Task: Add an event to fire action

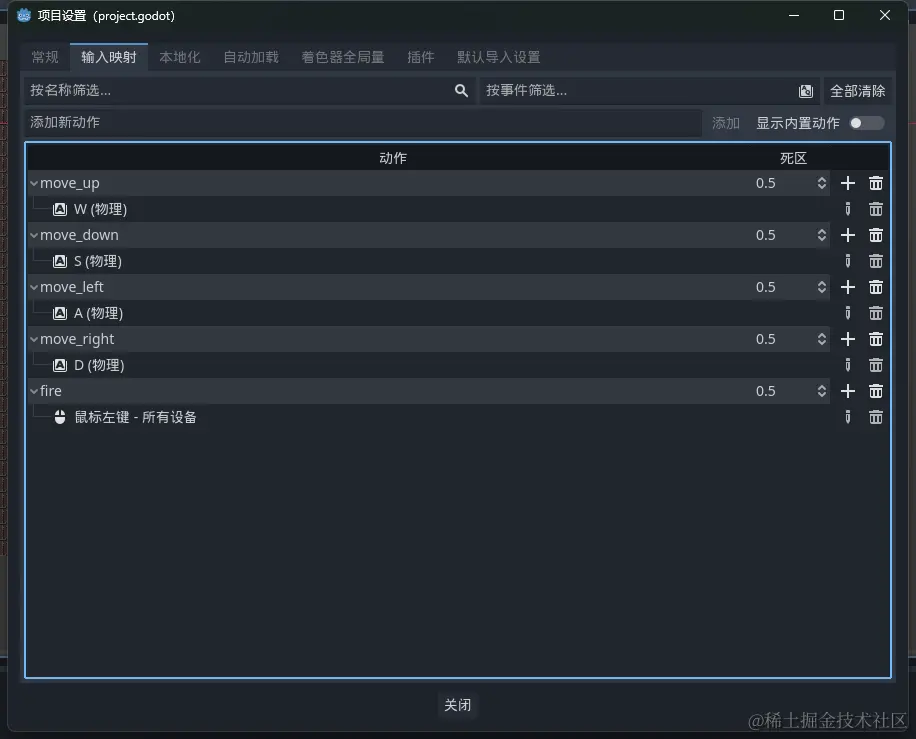Action: 848,391
